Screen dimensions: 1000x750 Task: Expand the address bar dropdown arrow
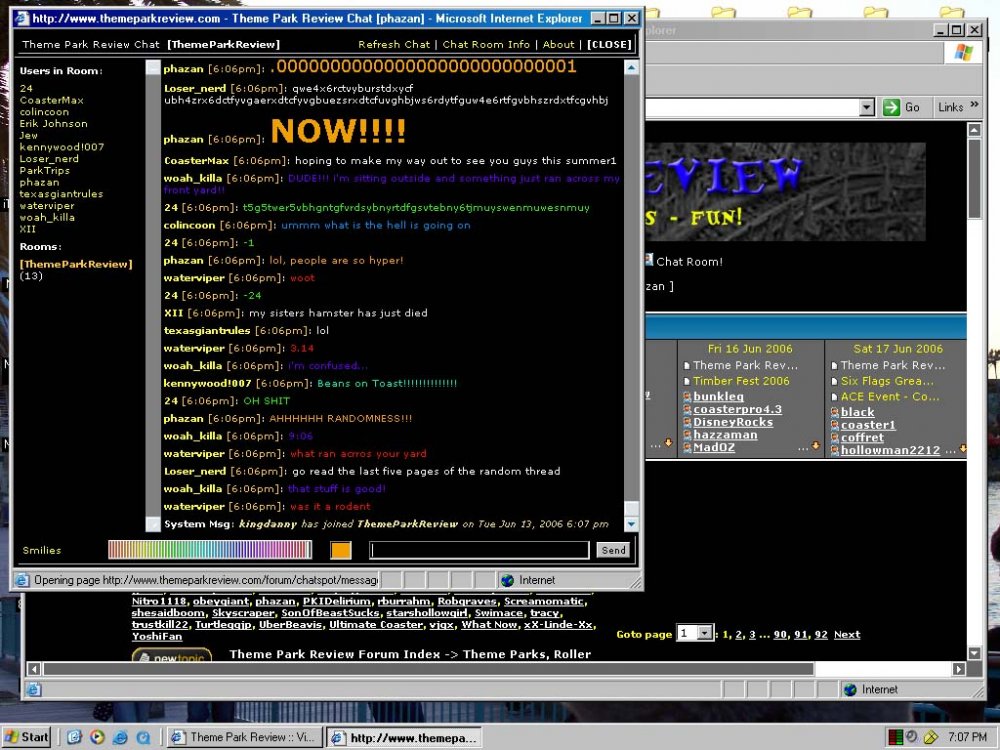866,107
